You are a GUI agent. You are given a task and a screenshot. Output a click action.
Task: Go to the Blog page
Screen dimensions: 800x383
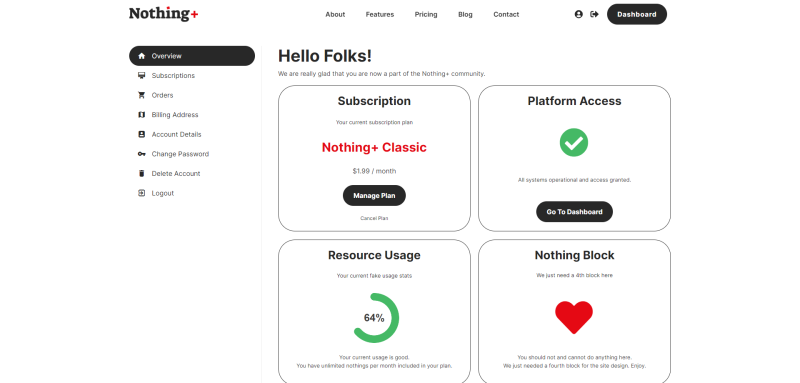pyautogui.click(x=465, y=14)
